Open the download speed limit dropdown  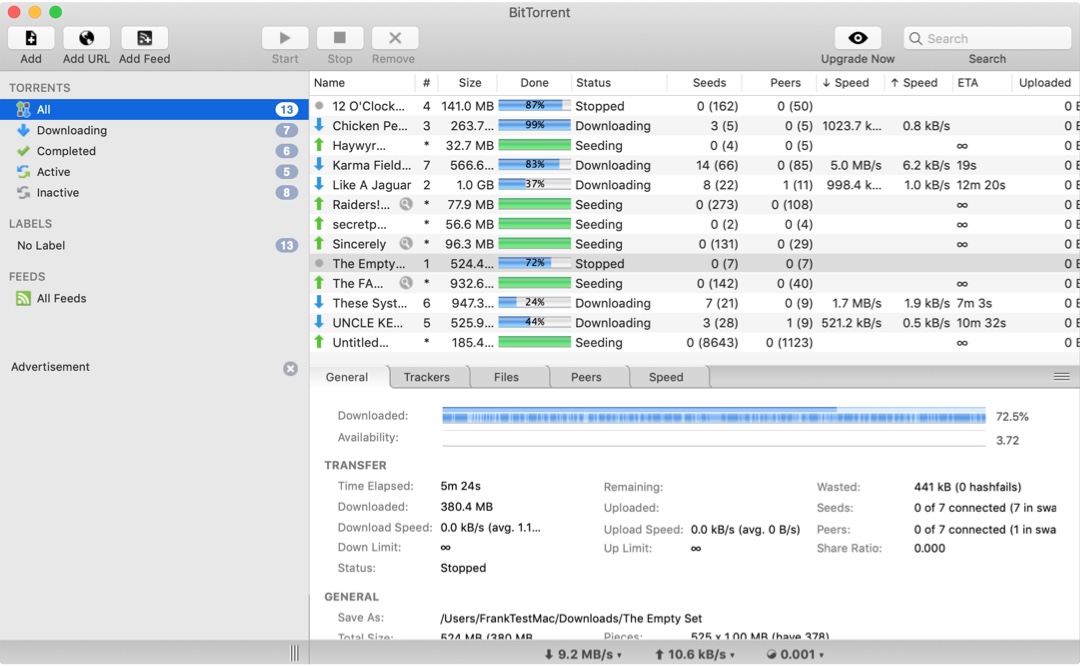[x=583, y=654]
